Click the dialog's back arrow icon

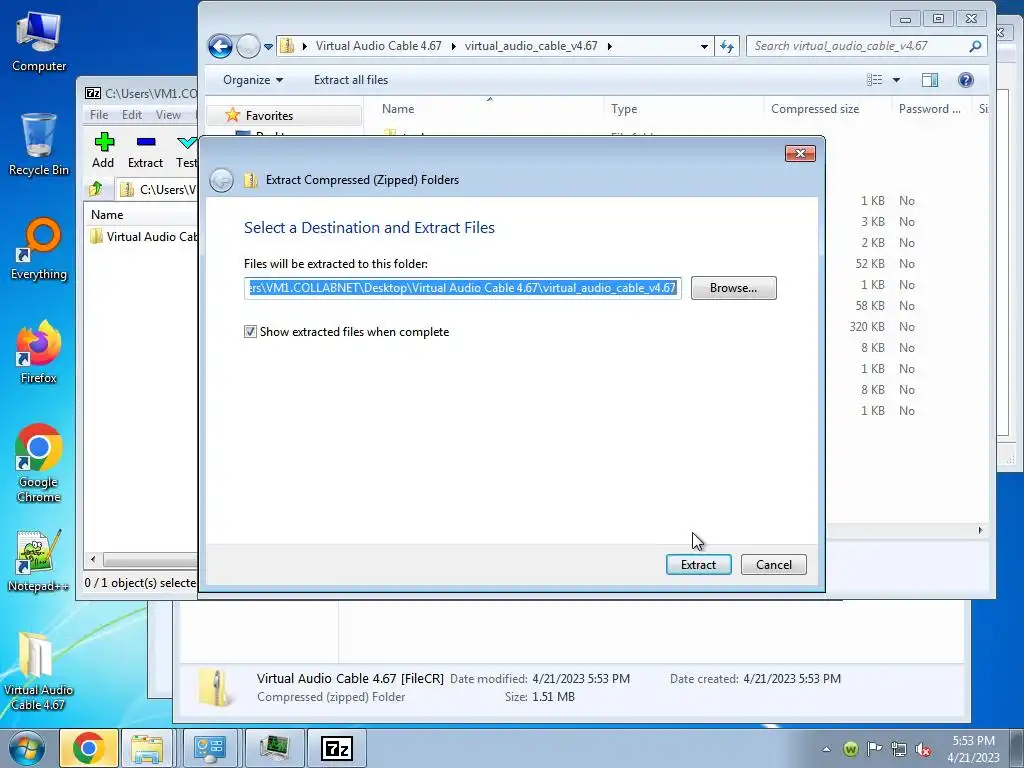point(221,180)
